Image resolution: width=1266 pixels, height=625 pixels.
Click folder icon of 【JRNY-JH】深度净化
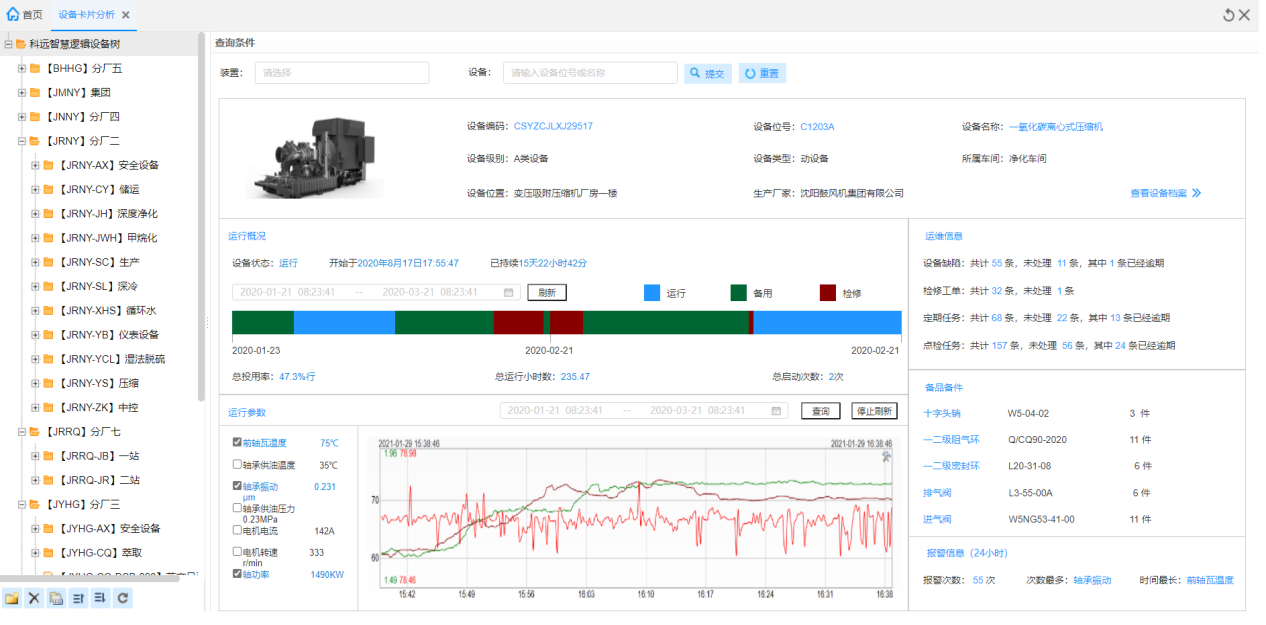pyautogui.click(x=48, y=214)
